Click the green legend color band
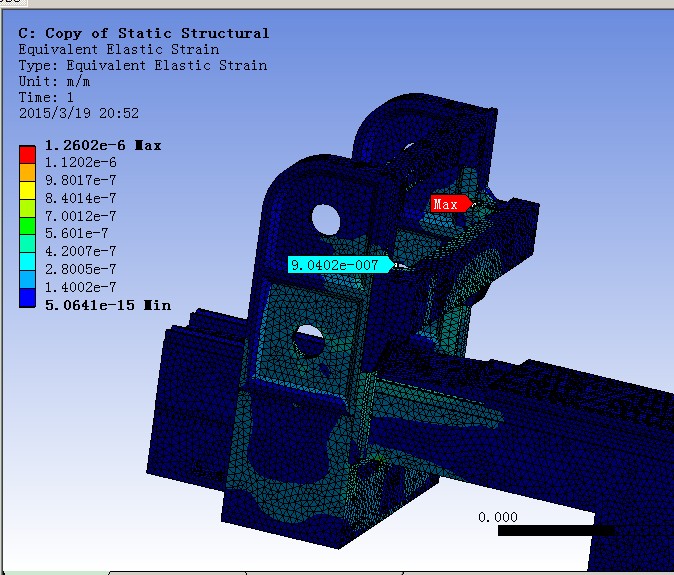 click(x=27, y=226)
